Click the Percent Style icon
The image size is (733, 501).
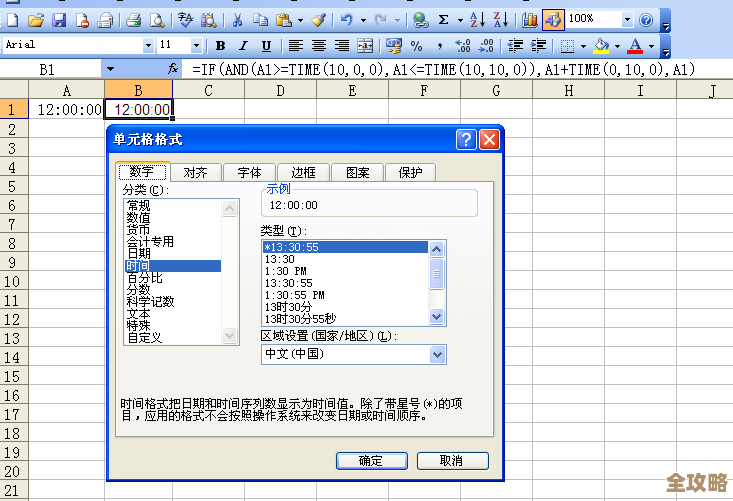pos(416,46)
